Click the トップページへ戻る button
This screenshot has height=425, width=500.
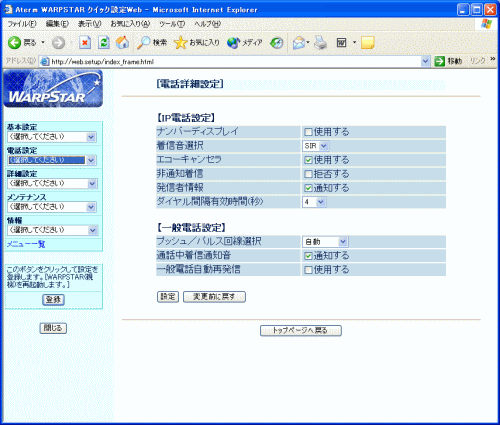tap(301, 331)
